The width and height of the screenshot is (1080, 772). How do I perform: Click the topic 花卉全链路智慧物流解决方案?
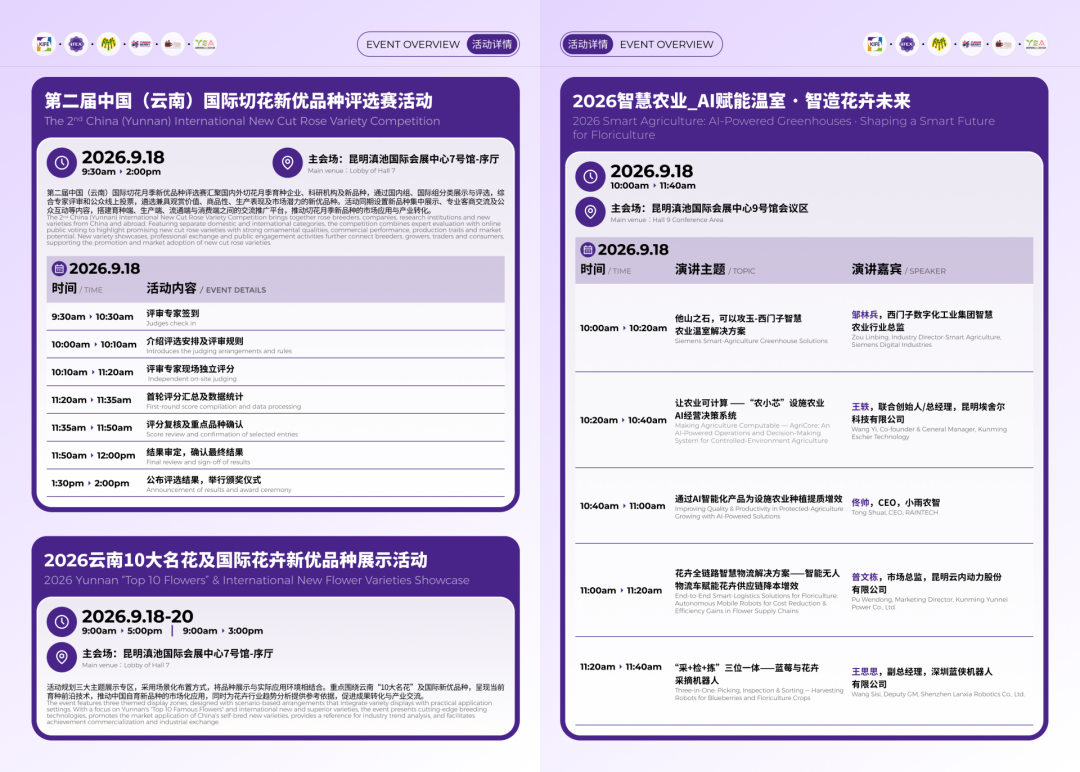(x=757, y=579)
